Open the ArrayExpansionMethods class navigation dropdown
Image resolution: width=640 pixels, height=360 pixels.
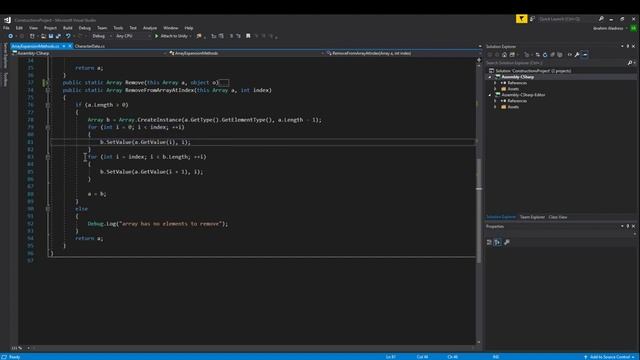coord(247,53)
